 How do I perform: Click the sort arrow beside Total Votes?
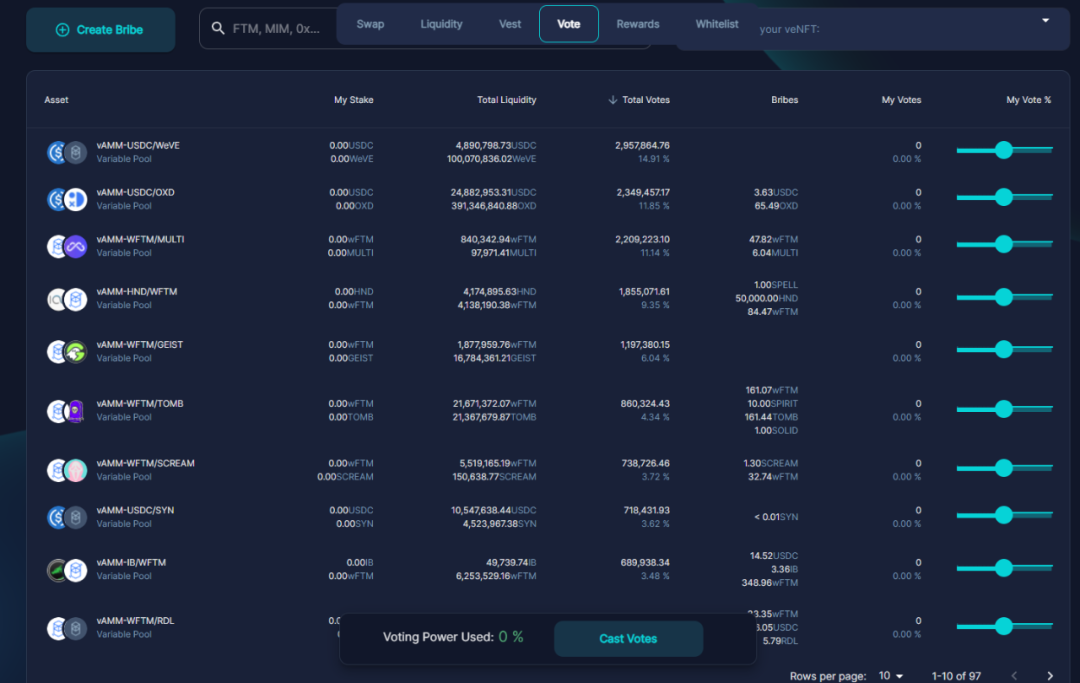click(x=612, y=100)
